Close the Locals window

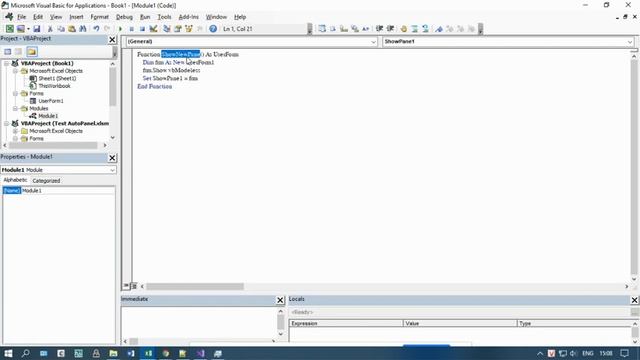635,300
